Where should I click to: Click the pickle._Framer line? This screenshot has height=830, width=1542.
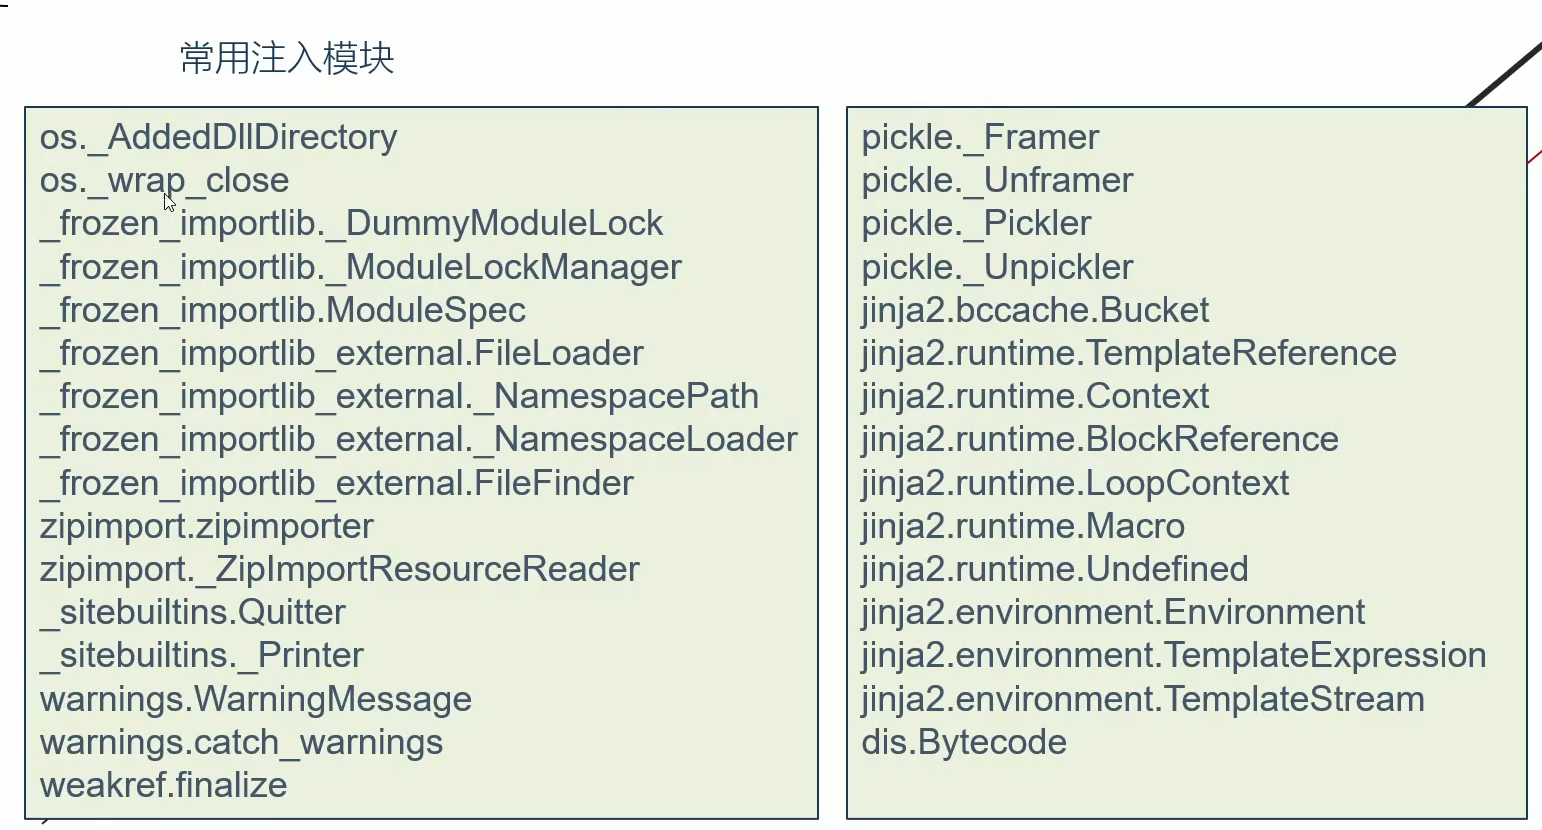(x=980, y=137)
